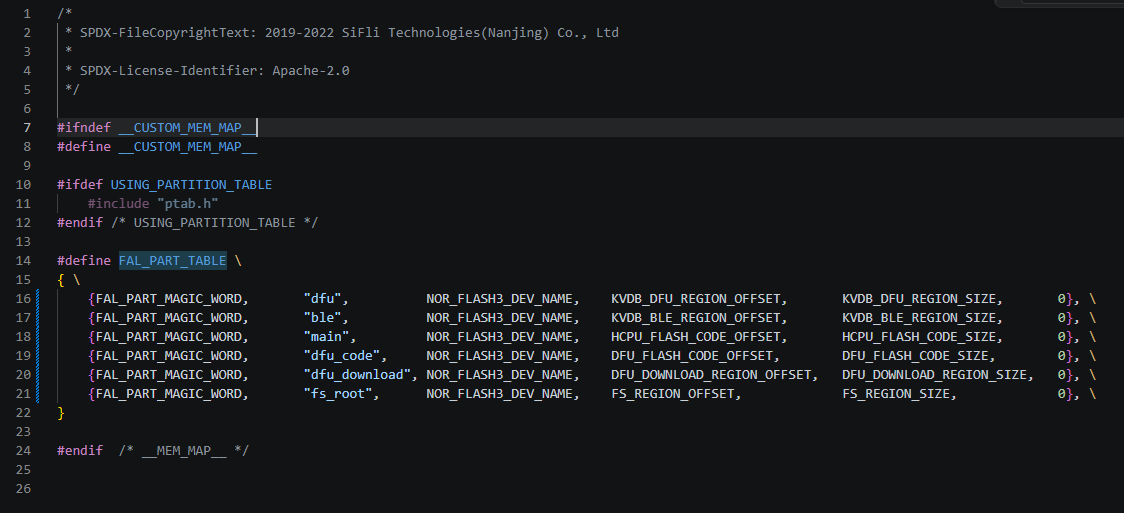The width and height of the screenshot is (1124, 513).
Task: Click the "dfu_download" string literal
Action: point(359,375)
